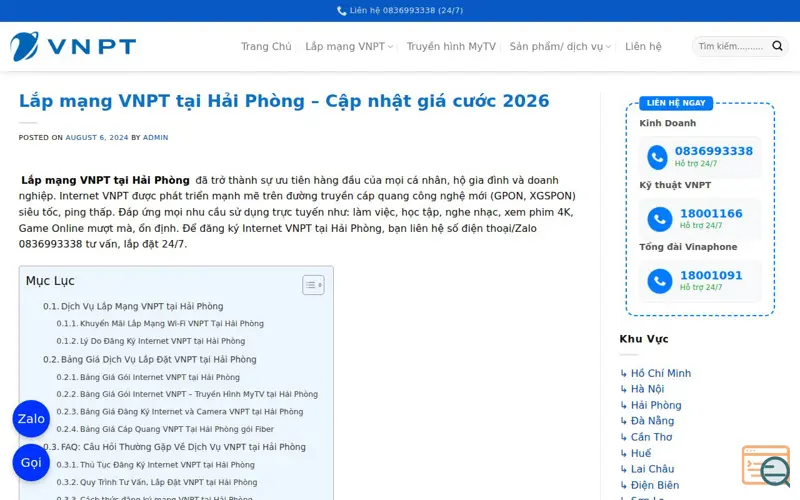The image size is (800, 500).
Task: Open Hà Nội area link
Action: [647, 389]
